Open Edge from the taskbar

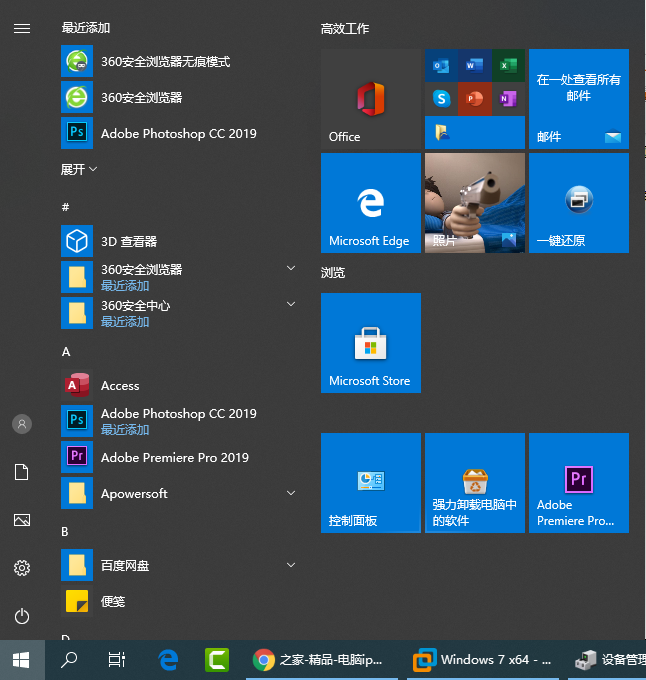[x=168, y=660]
